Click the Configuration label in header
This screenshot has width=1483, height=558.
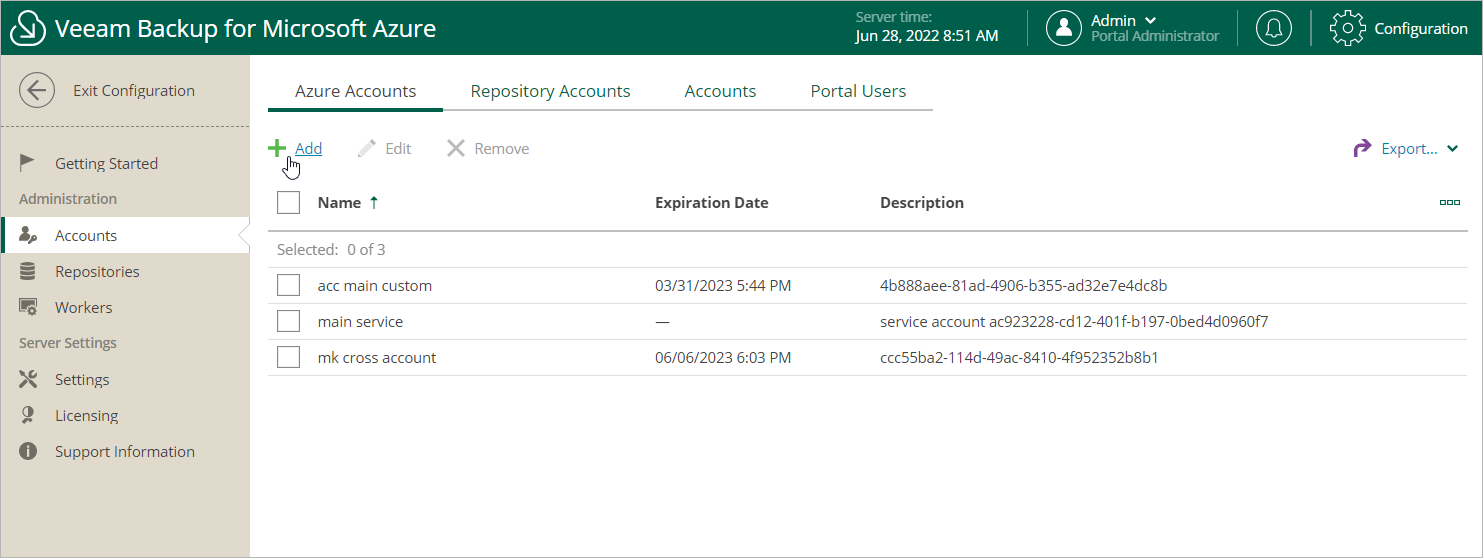1421,29
